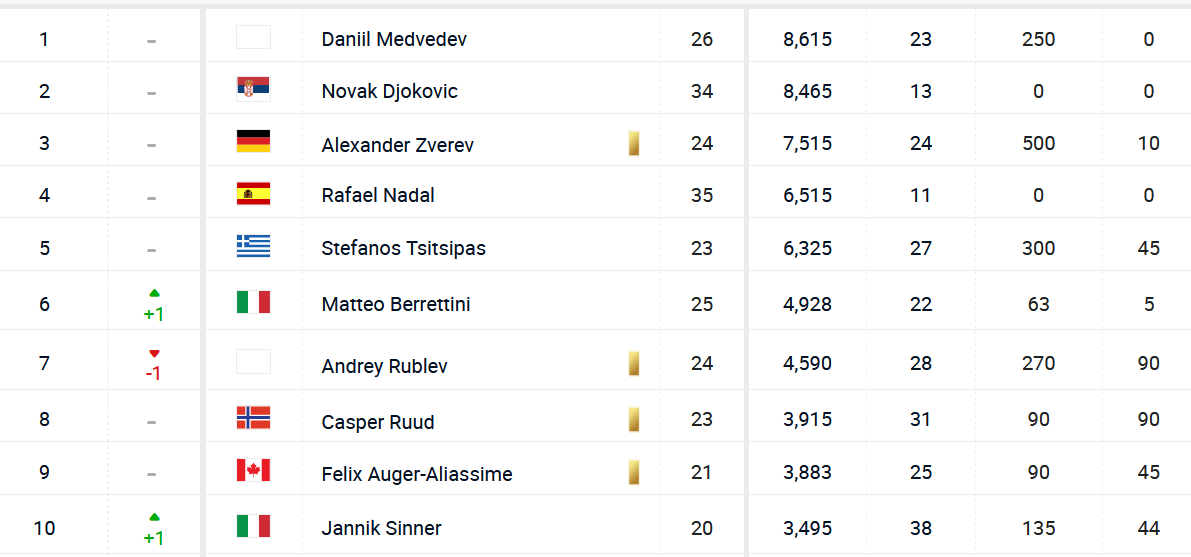Click the Norwegian flag beside Casper Ruud
This screenshot has height=557, width=1191.
coord(253,418)
